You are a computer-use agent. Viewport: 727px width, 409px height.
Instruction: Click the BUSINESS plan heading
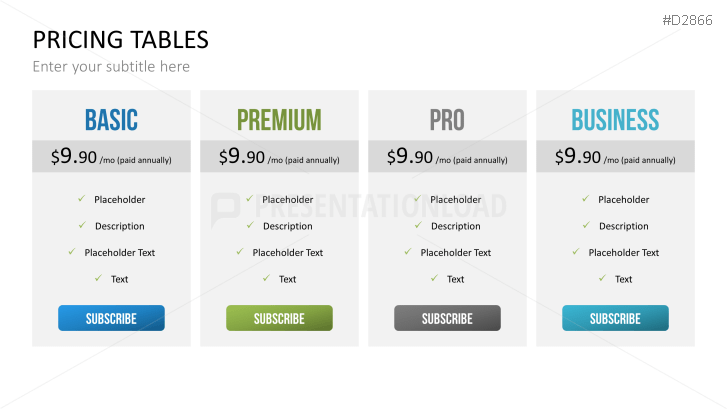click(615, 120)
